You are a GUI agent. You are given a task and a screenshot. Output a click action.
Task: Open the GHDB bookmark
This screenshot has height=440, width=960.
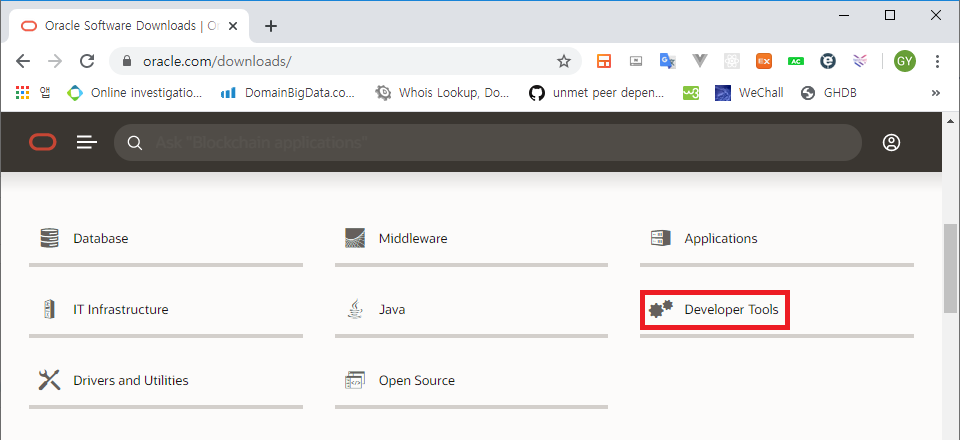pyautogui.click(x=828, y=92)
